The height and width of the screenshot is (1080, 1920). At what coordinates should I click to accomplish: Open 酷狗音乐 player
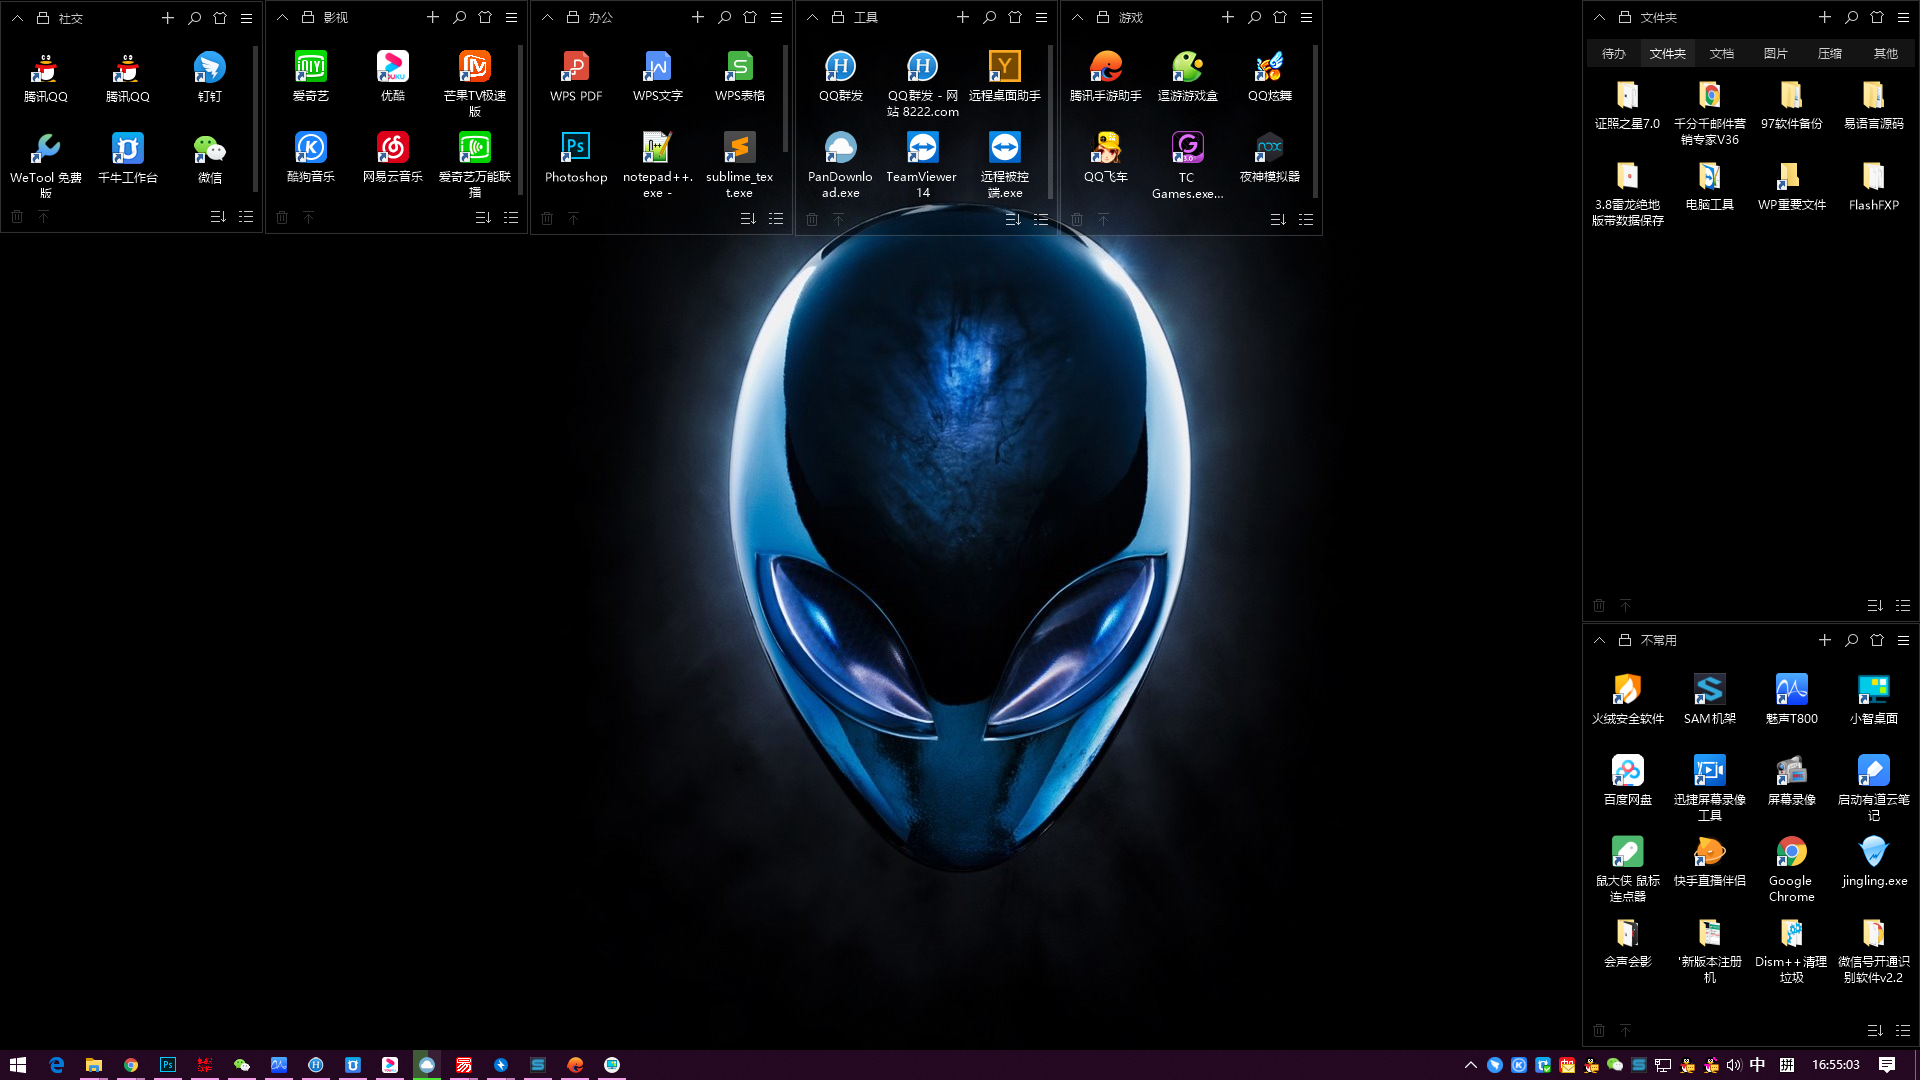[x=310, y=157]
